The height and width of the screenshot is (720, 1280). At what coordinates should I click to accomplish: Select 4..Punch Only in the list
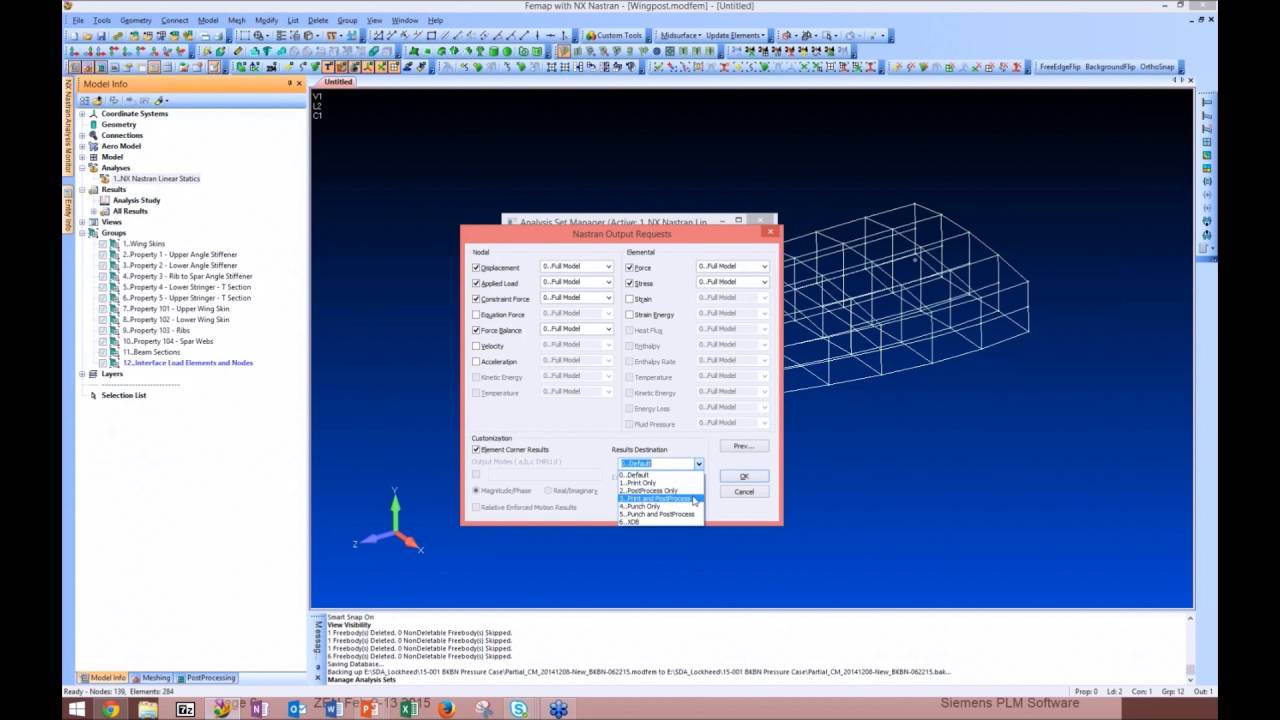coord(661,506)
